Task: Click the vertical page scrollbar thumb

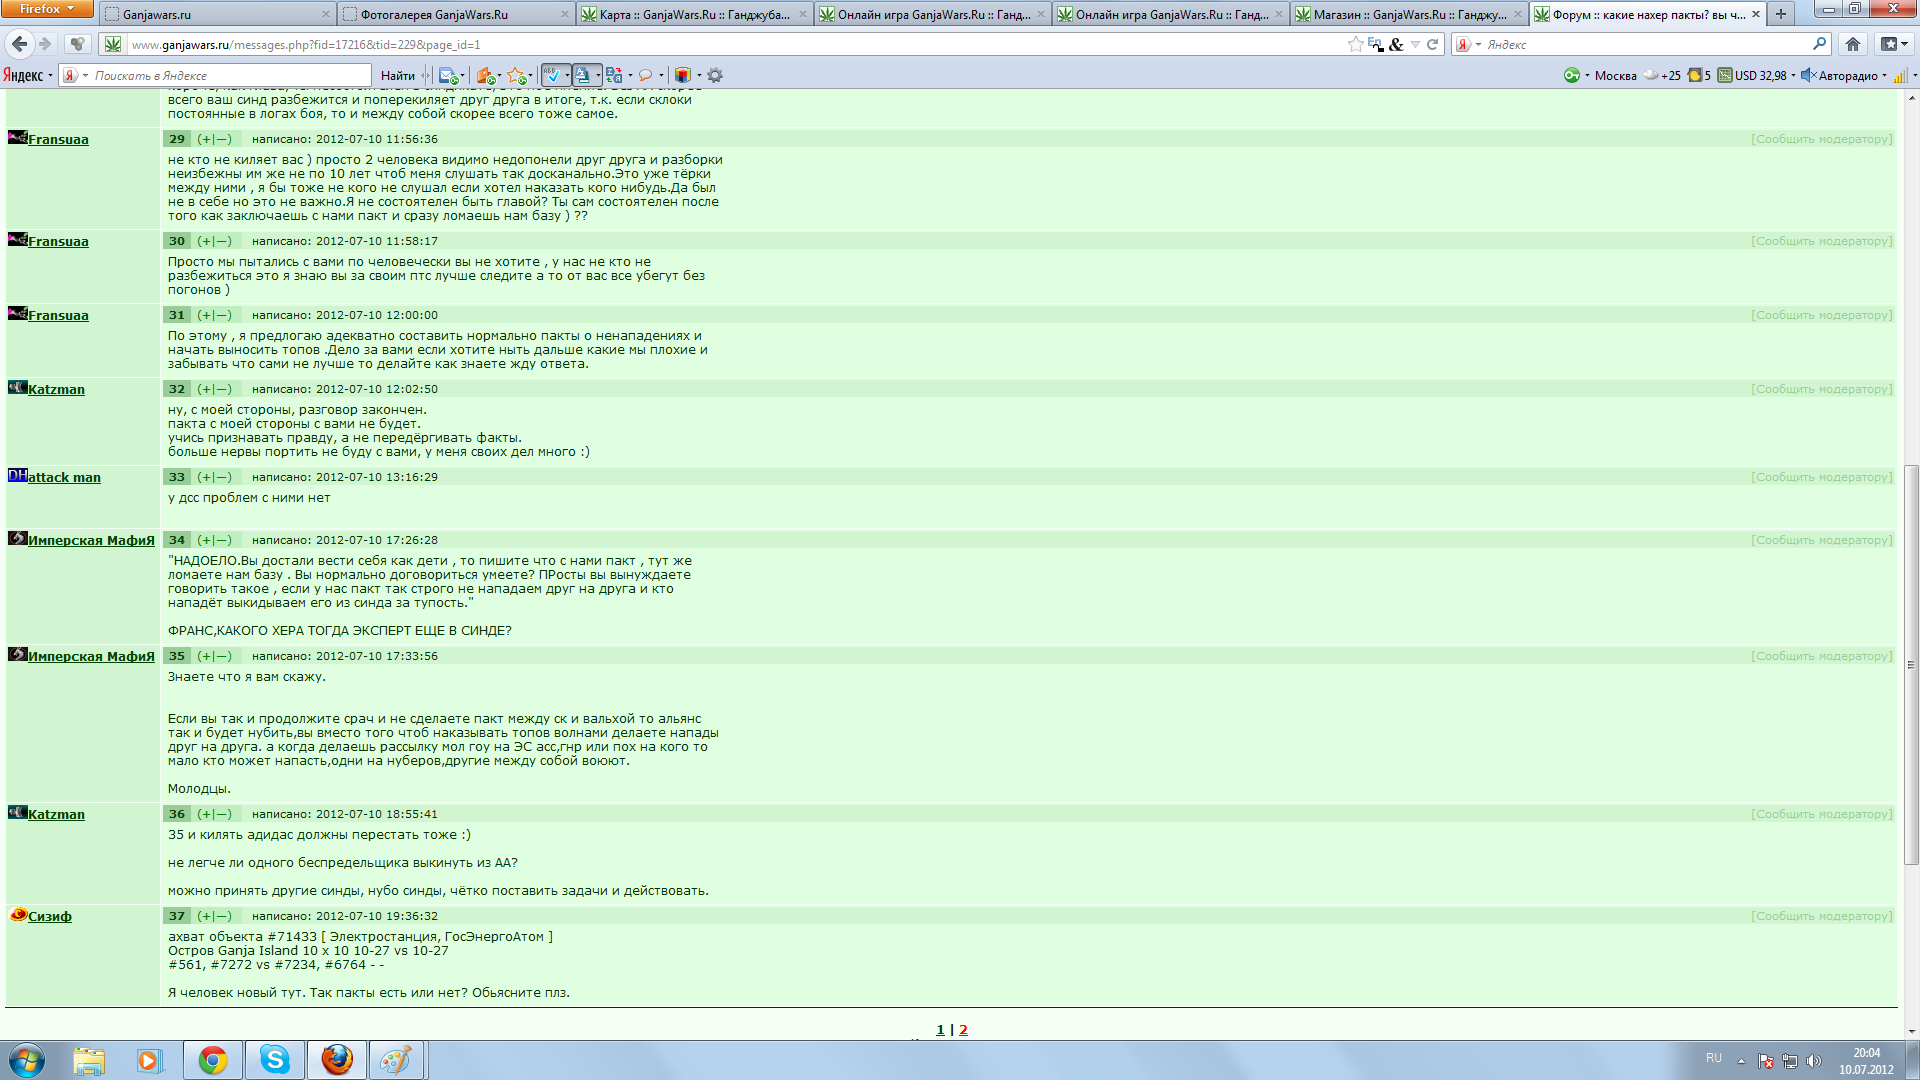Action: click(x=1911, y=665)
